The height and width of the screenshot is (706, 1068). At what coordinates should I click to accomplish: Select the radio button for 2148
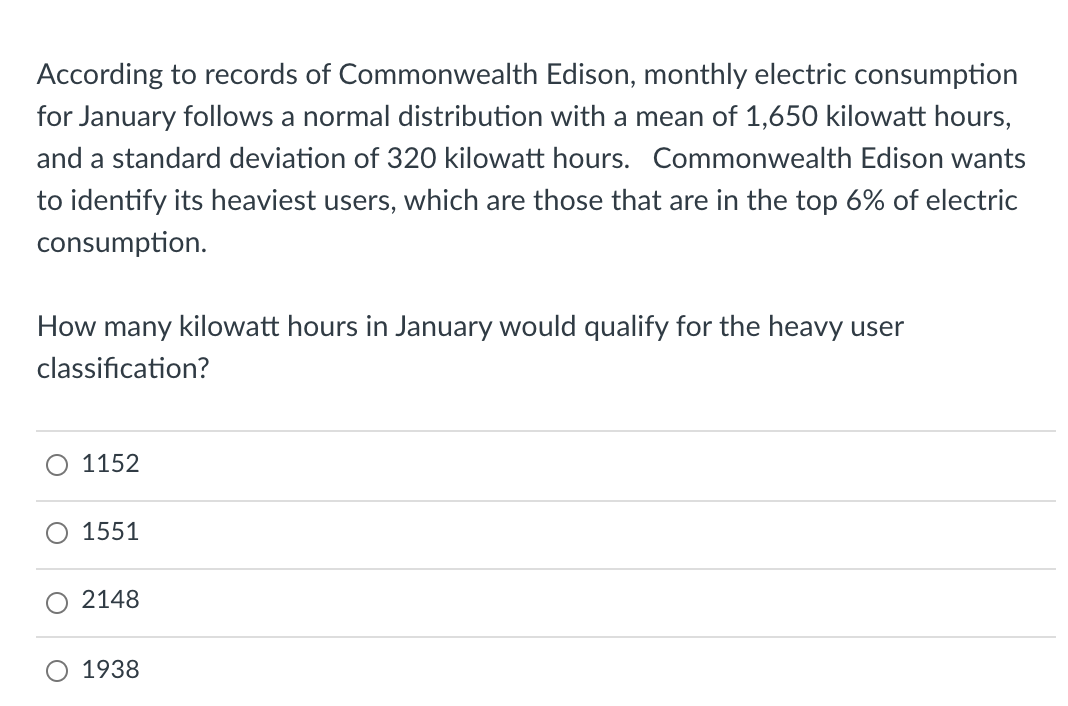57,601
